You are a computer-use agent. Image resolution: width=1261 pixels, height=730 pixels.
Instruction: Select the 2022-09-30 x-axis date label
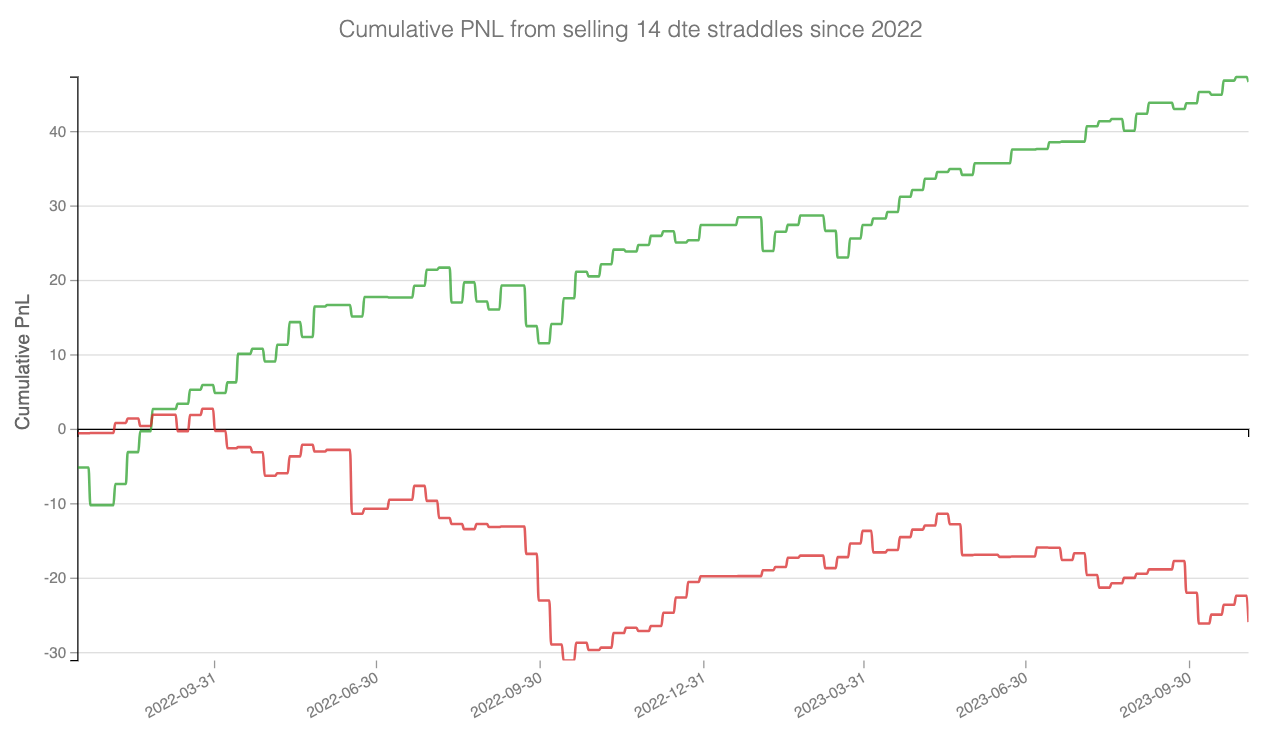coord(507,694)
